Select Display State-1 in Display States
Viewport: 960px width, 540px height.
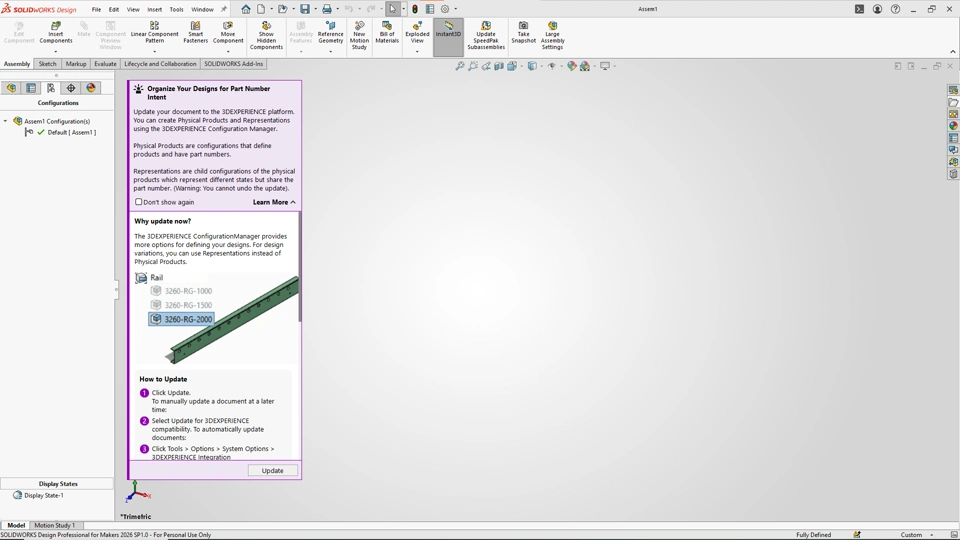[44, 495]
